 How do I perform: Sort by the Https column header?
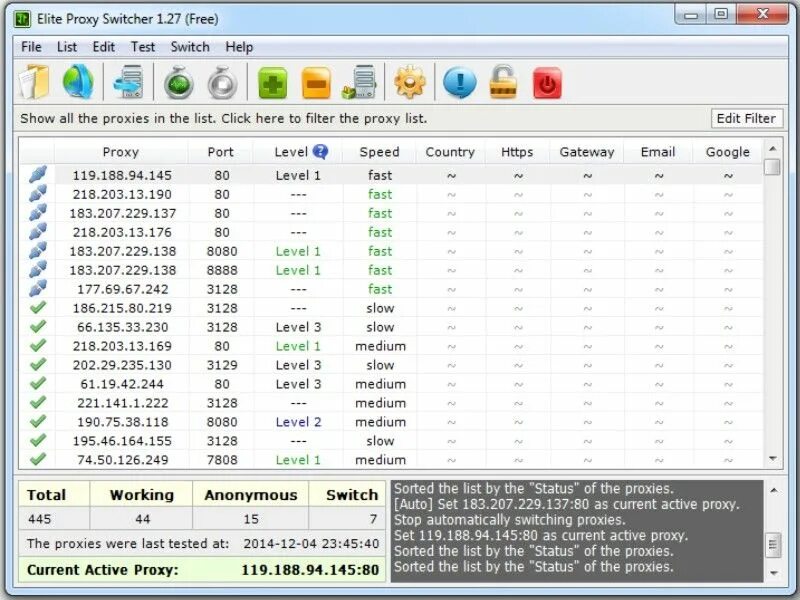(x=517, y=152)
